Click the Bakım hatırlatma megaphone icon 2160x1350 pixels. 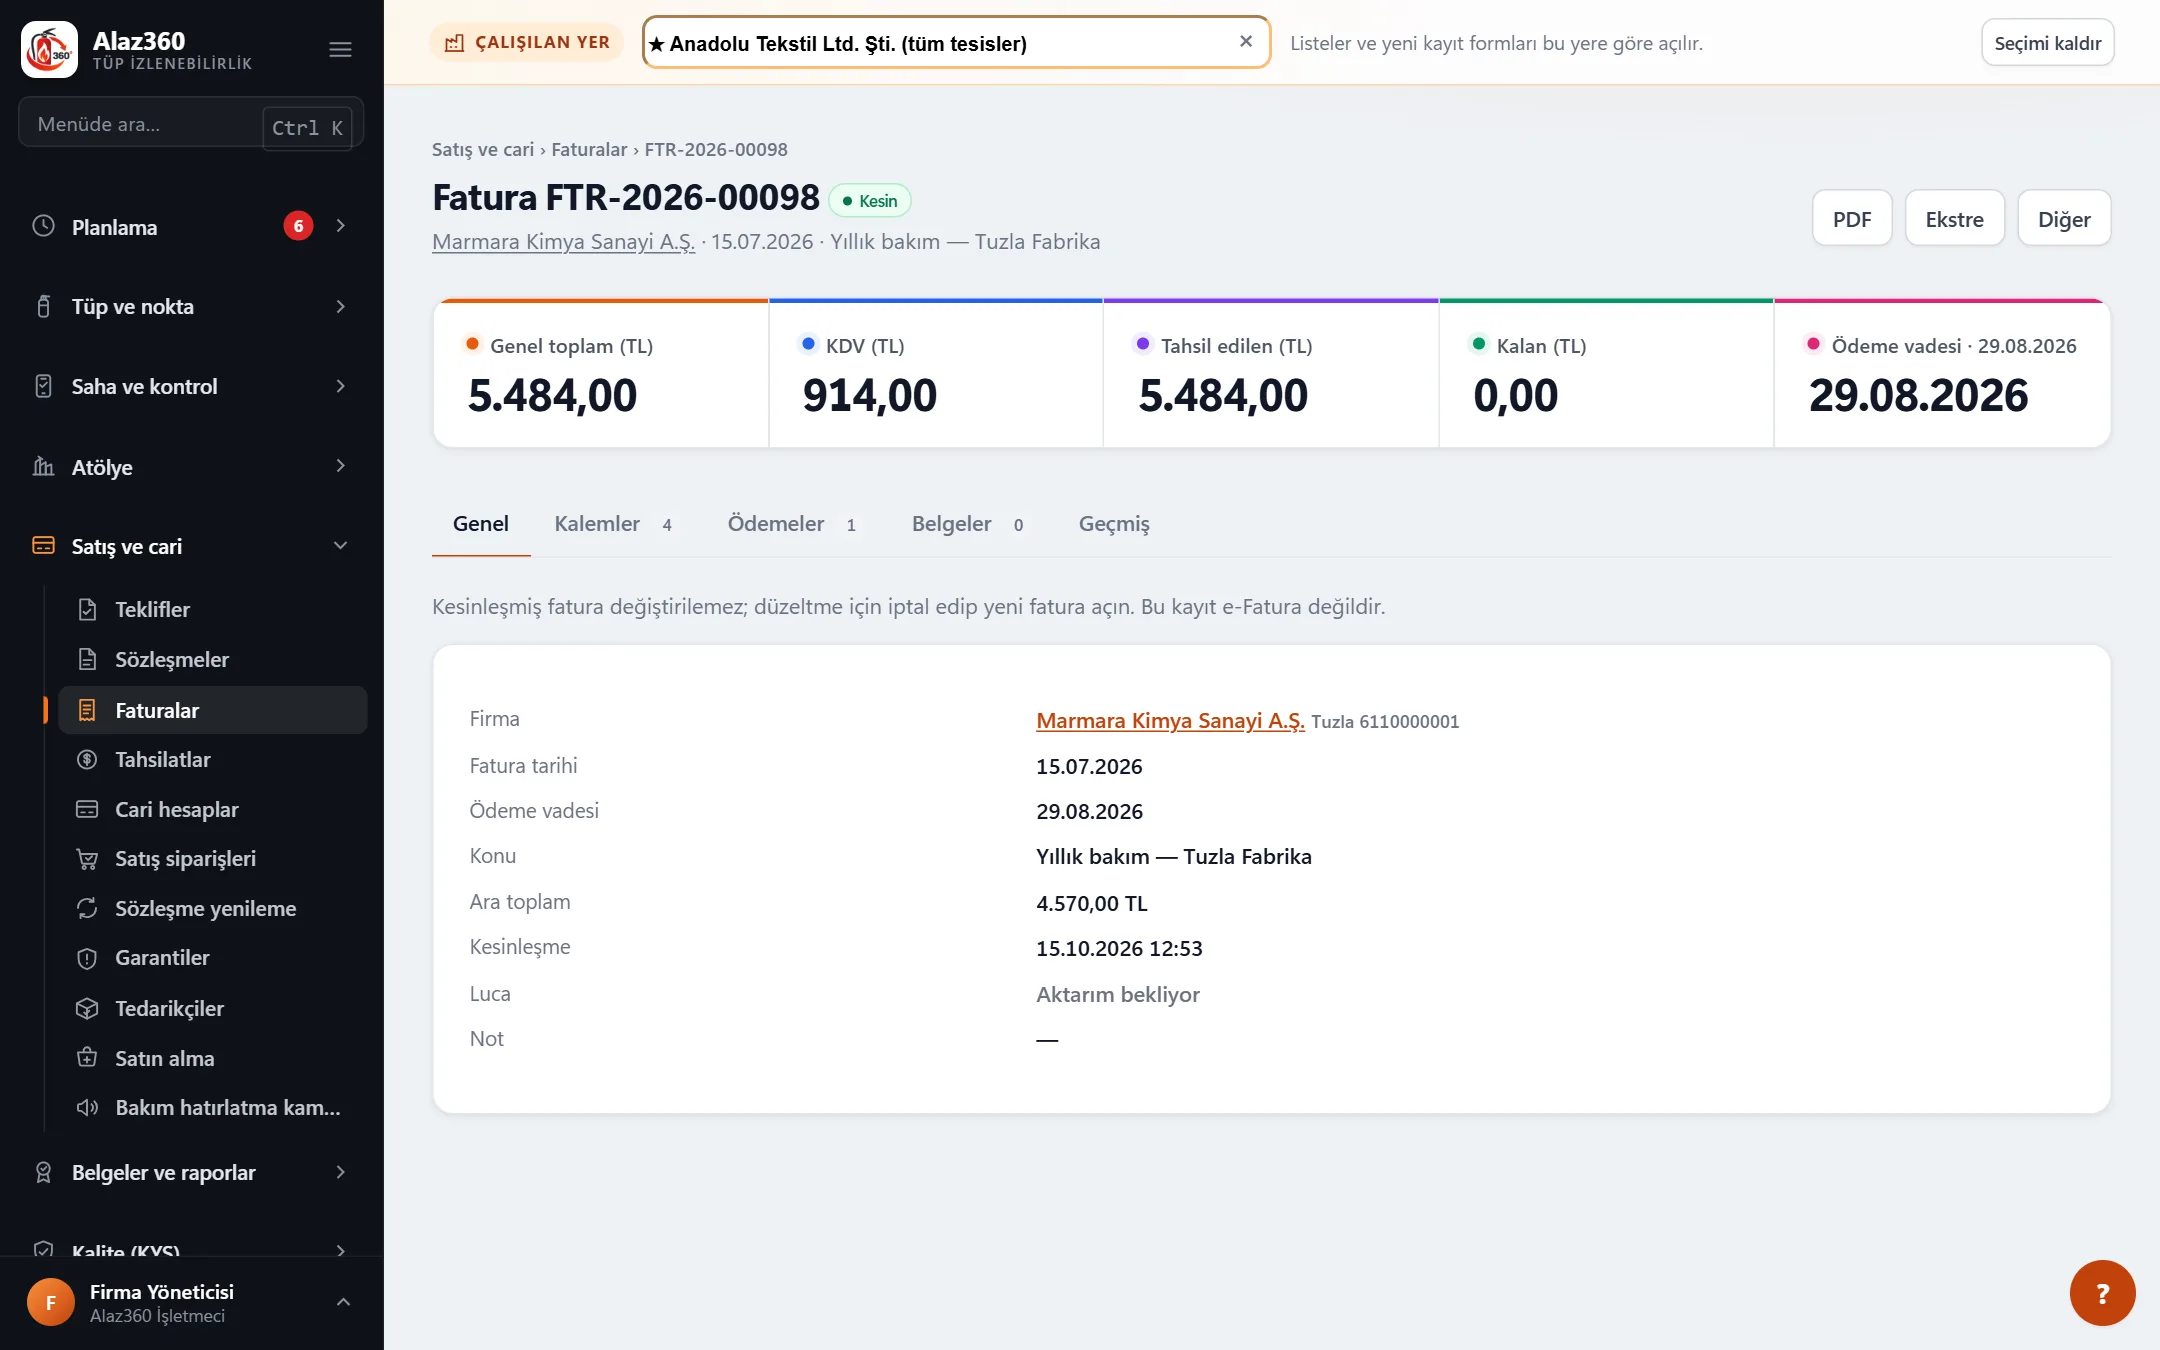pos(87,1107)
